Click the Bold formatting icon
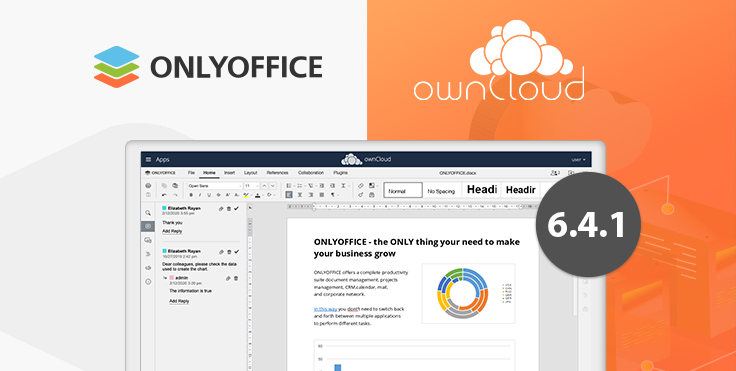 pyautogui.click(x=191, y=195)
